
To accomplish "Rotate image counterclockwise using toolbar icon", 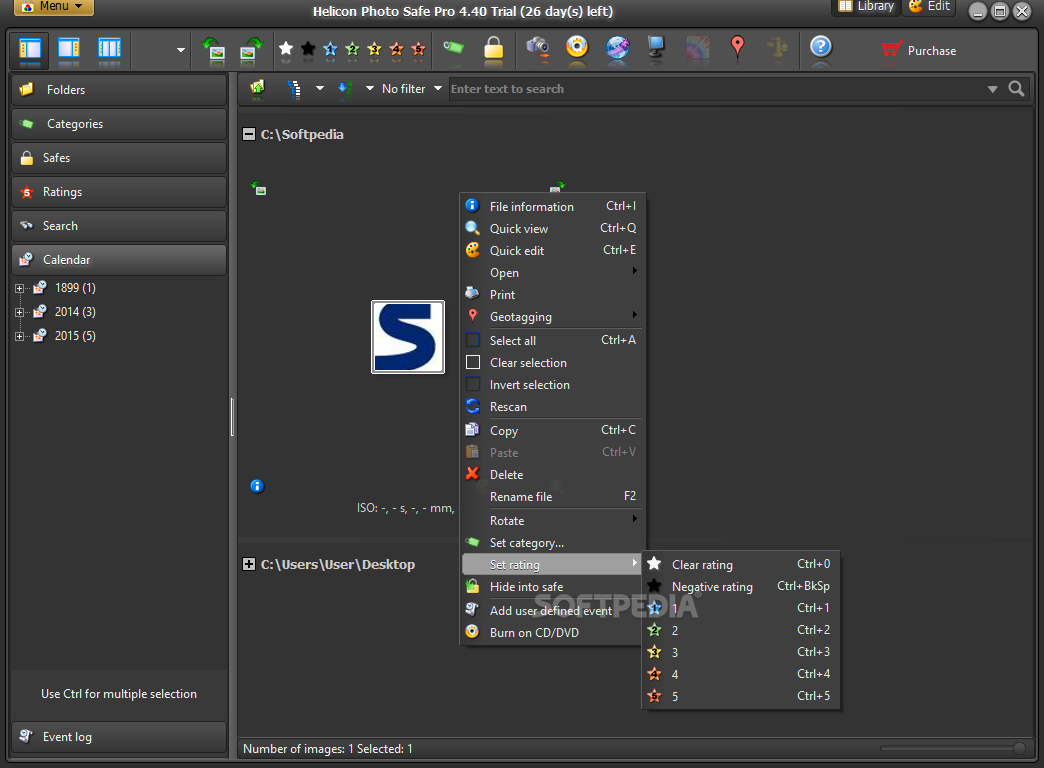I will tap(214, 50).
